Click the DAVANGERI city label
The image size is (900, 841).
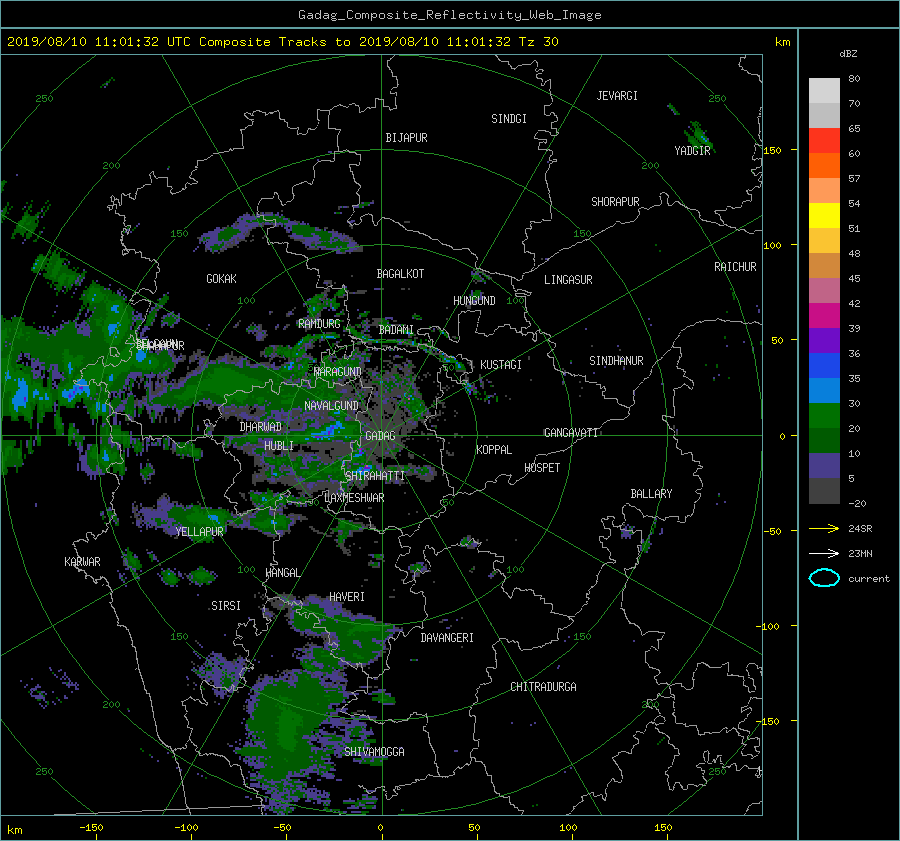coord(447,638)
